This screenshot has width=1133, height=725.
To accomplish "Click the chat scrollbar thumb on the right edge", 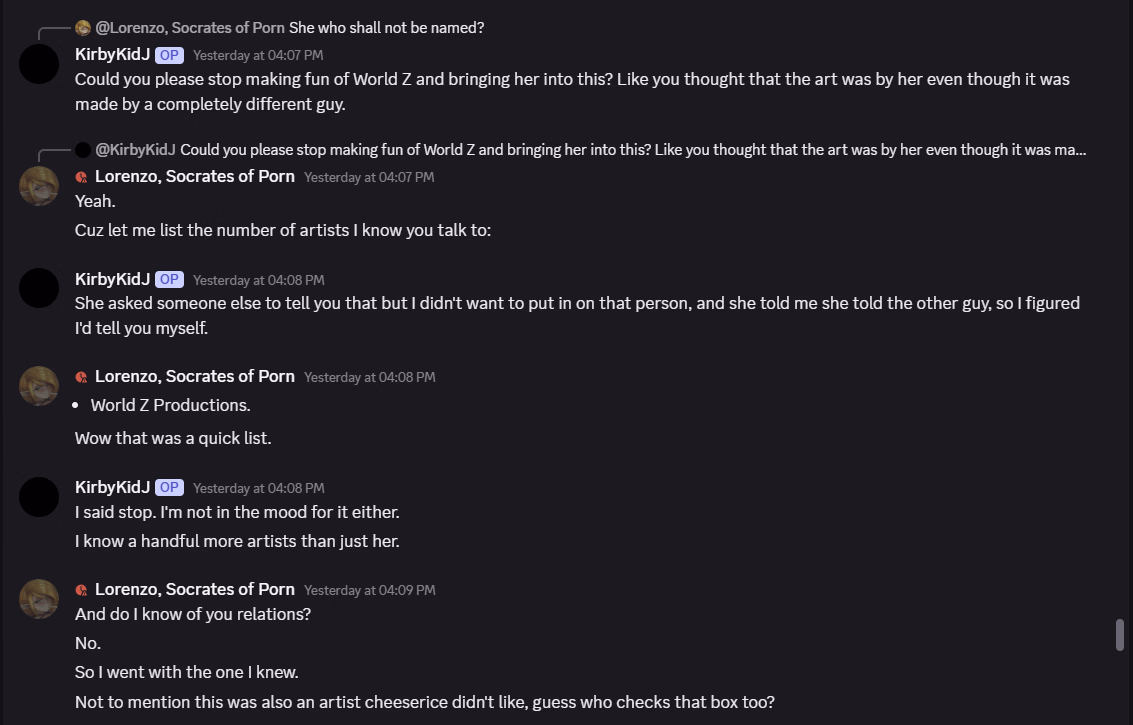I will pyautogui.click(x=1121, y=635).
